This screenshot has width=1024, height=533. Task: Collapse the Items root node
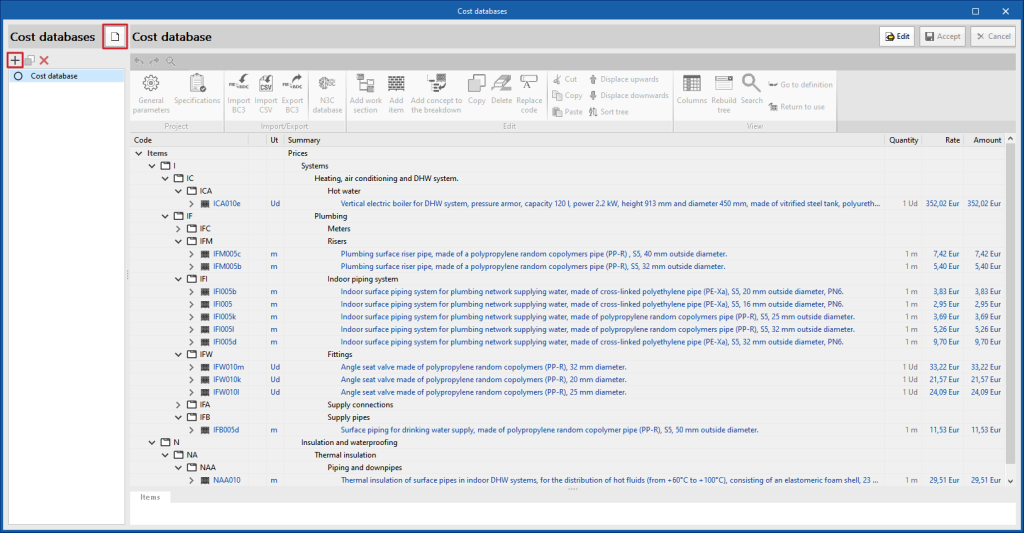click(138, 153)
